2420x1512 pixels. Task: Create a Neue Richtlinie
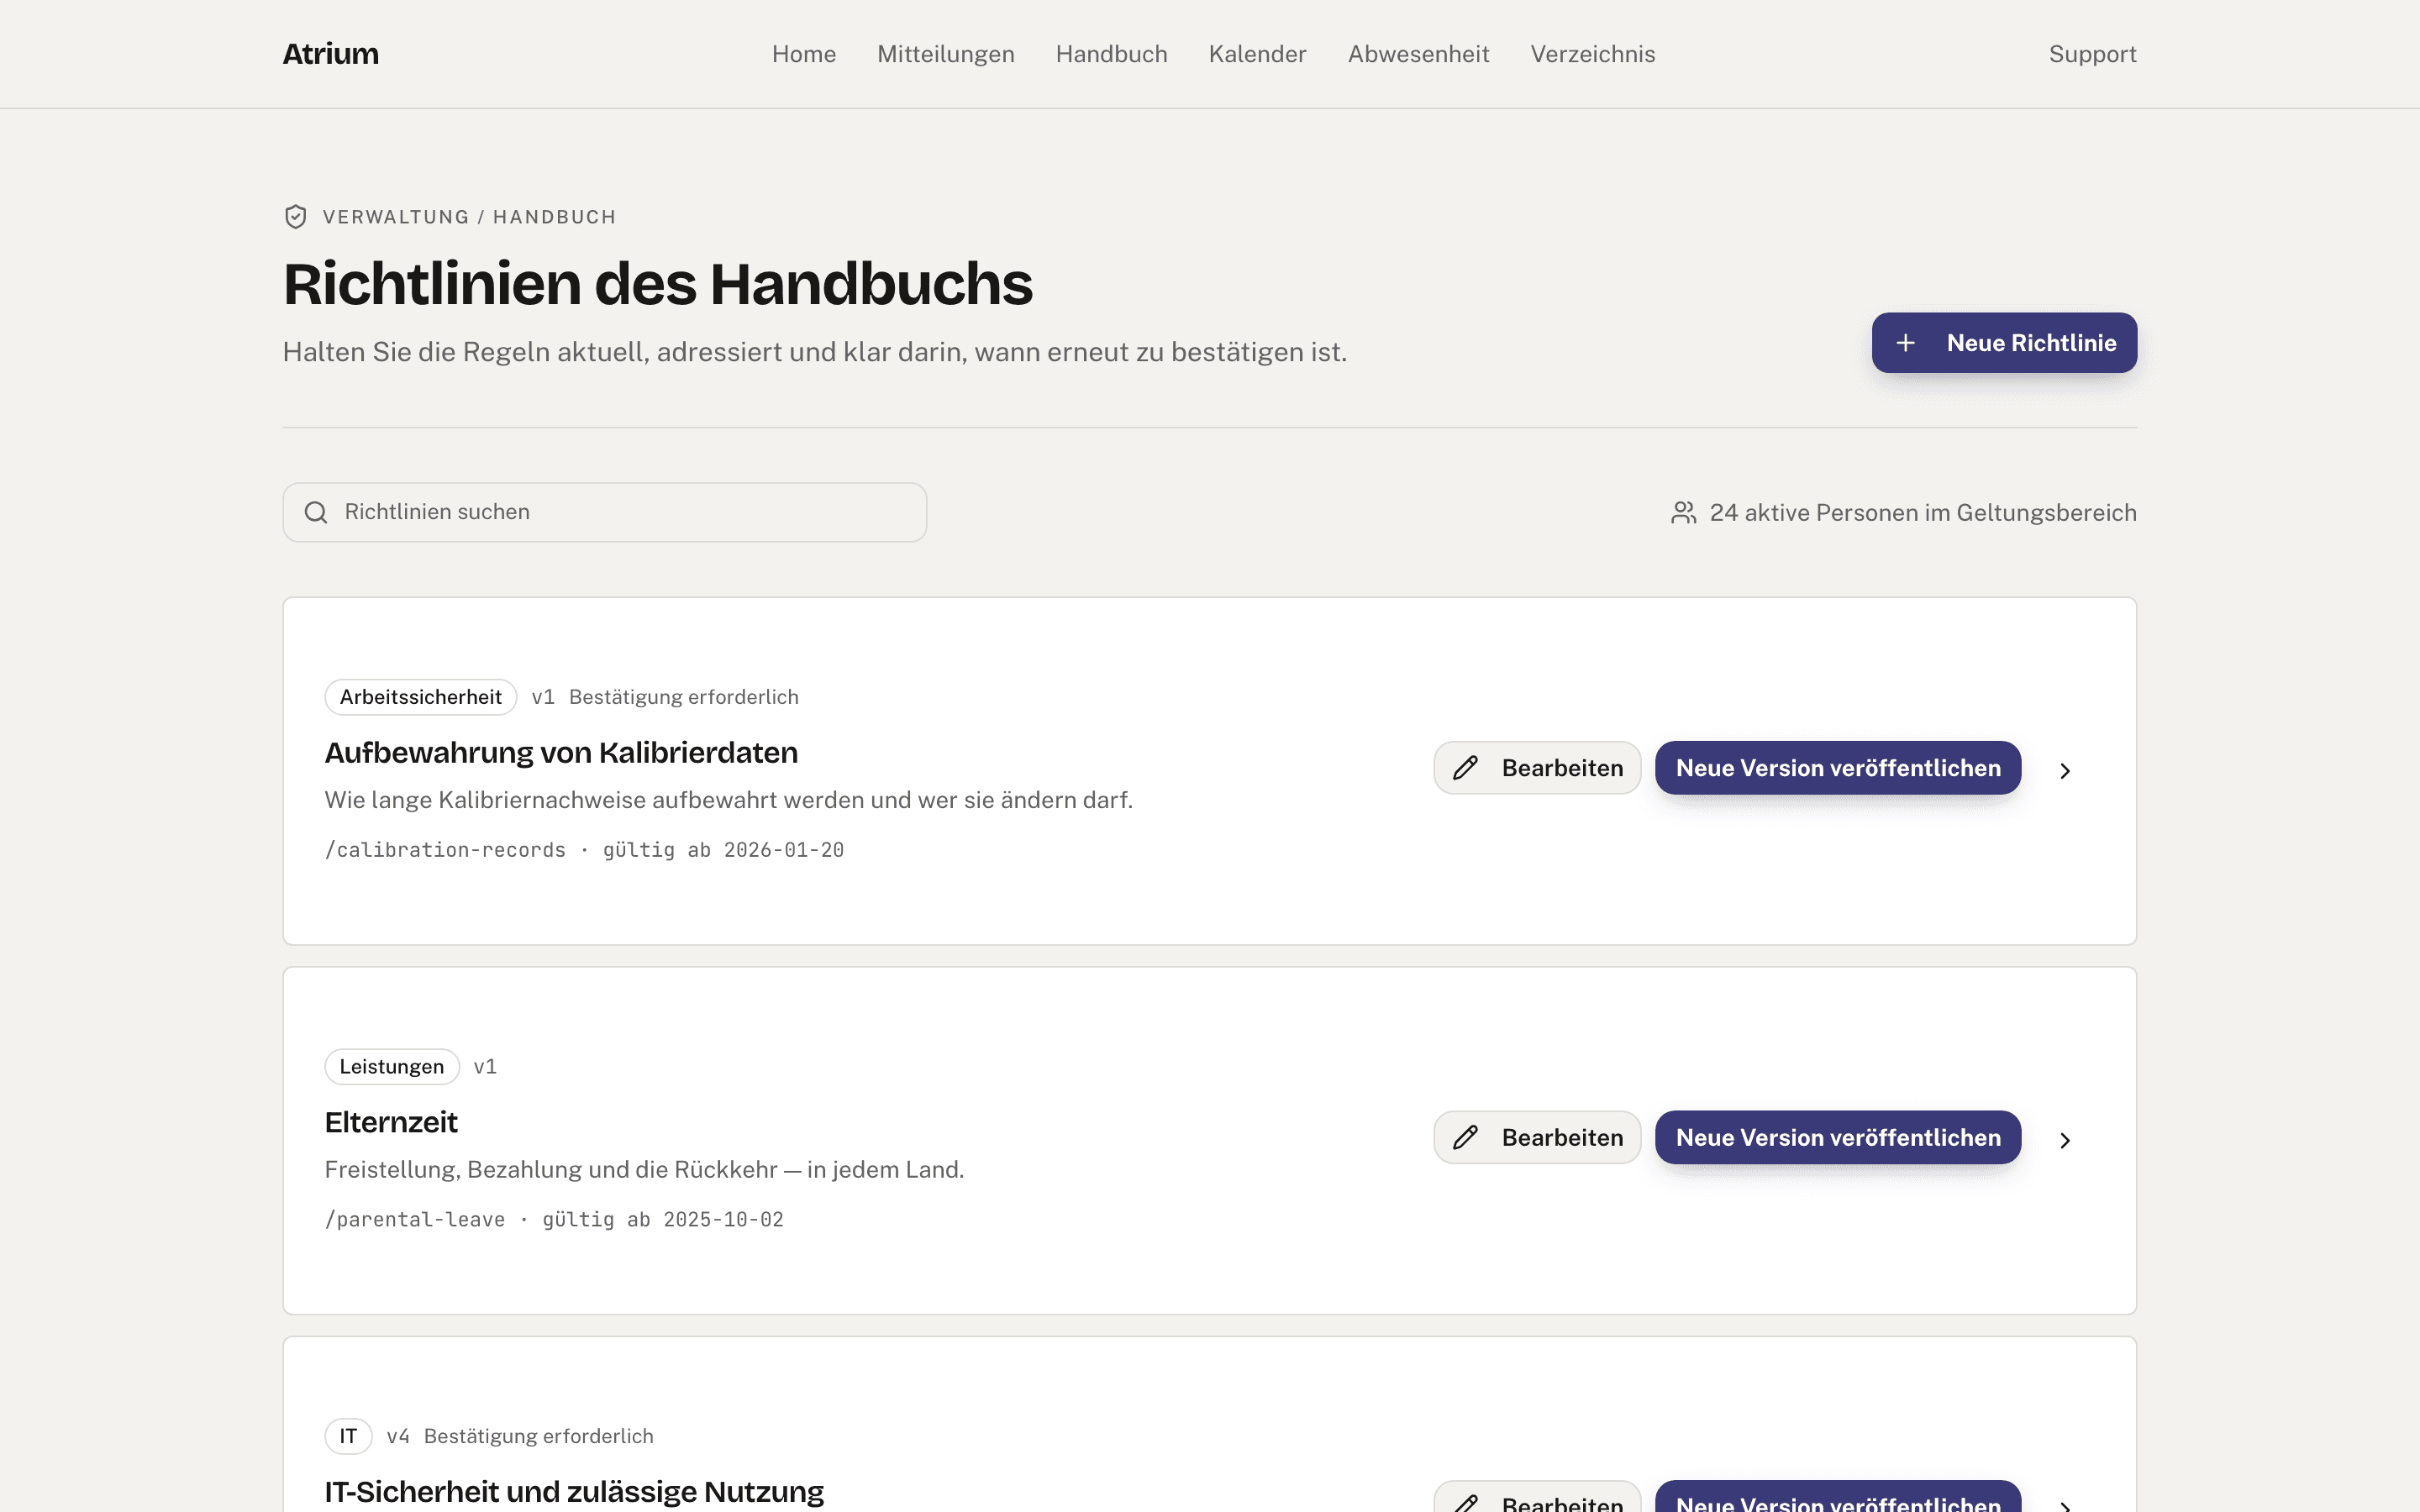coord(2004,343)
